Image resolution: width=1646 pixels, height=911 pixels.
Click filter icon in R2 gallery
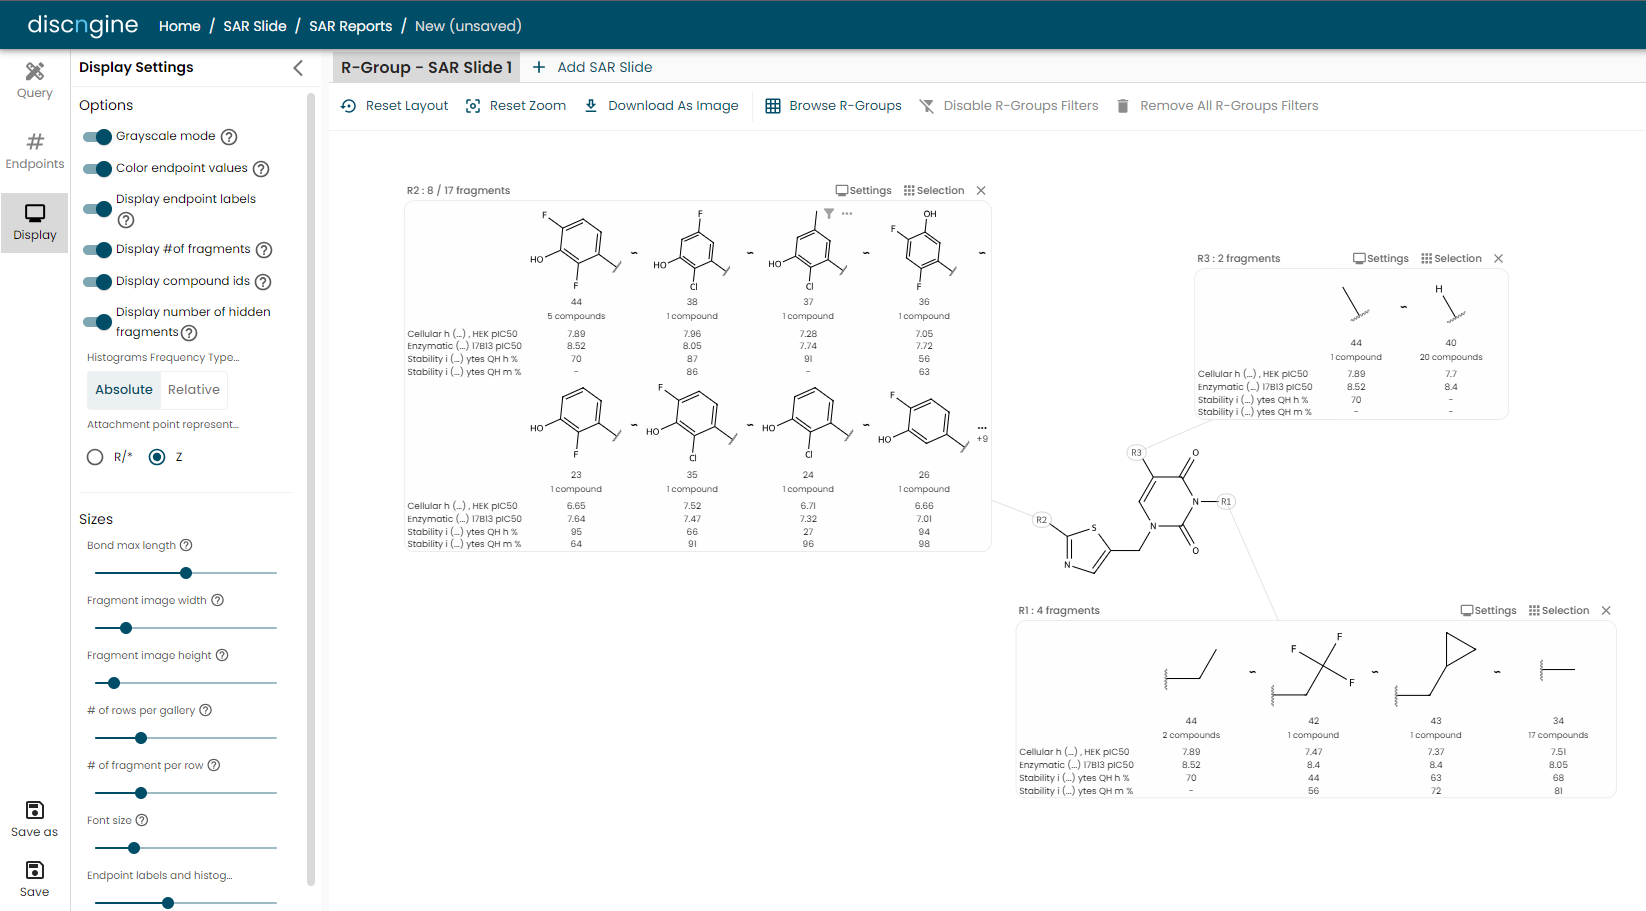(x=829, y=214)
